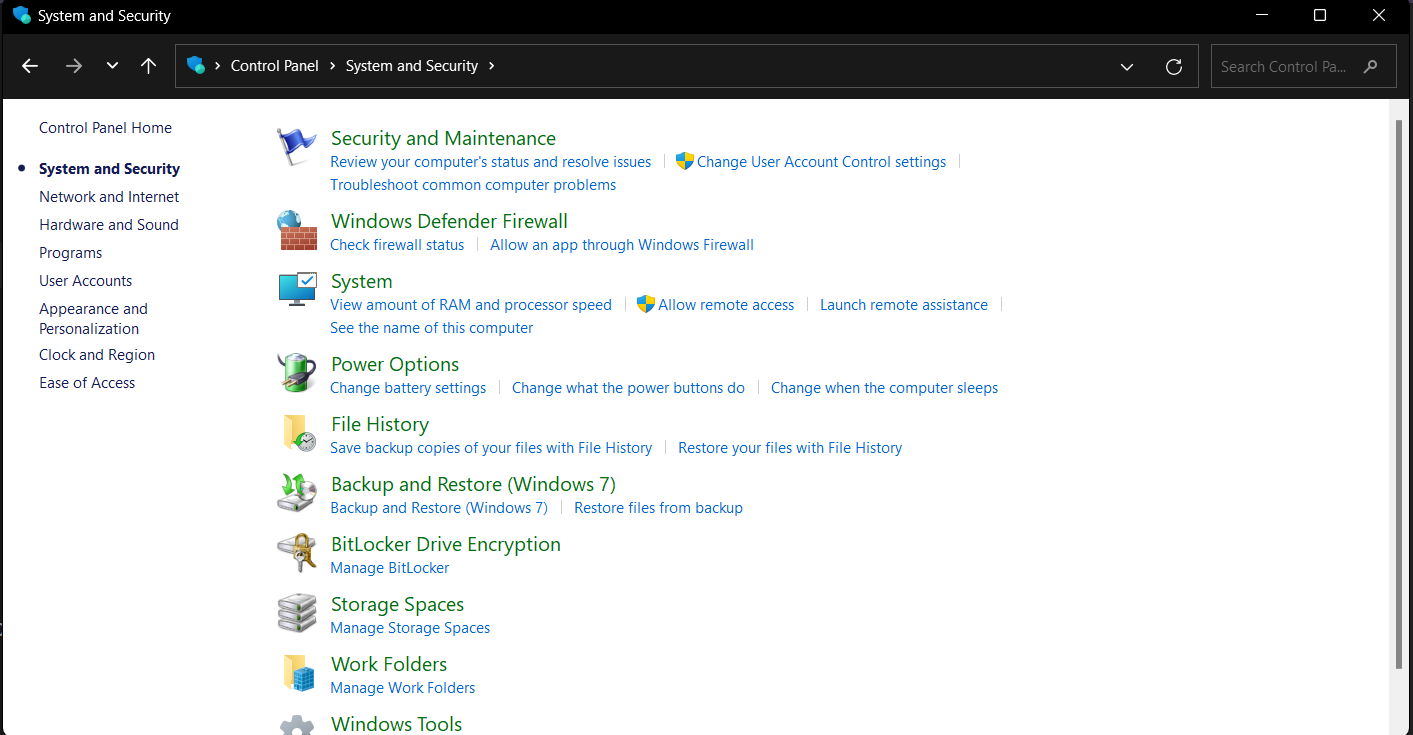Switch to Network and Internet category
The image size is (1413, 735).
point(109,196)
